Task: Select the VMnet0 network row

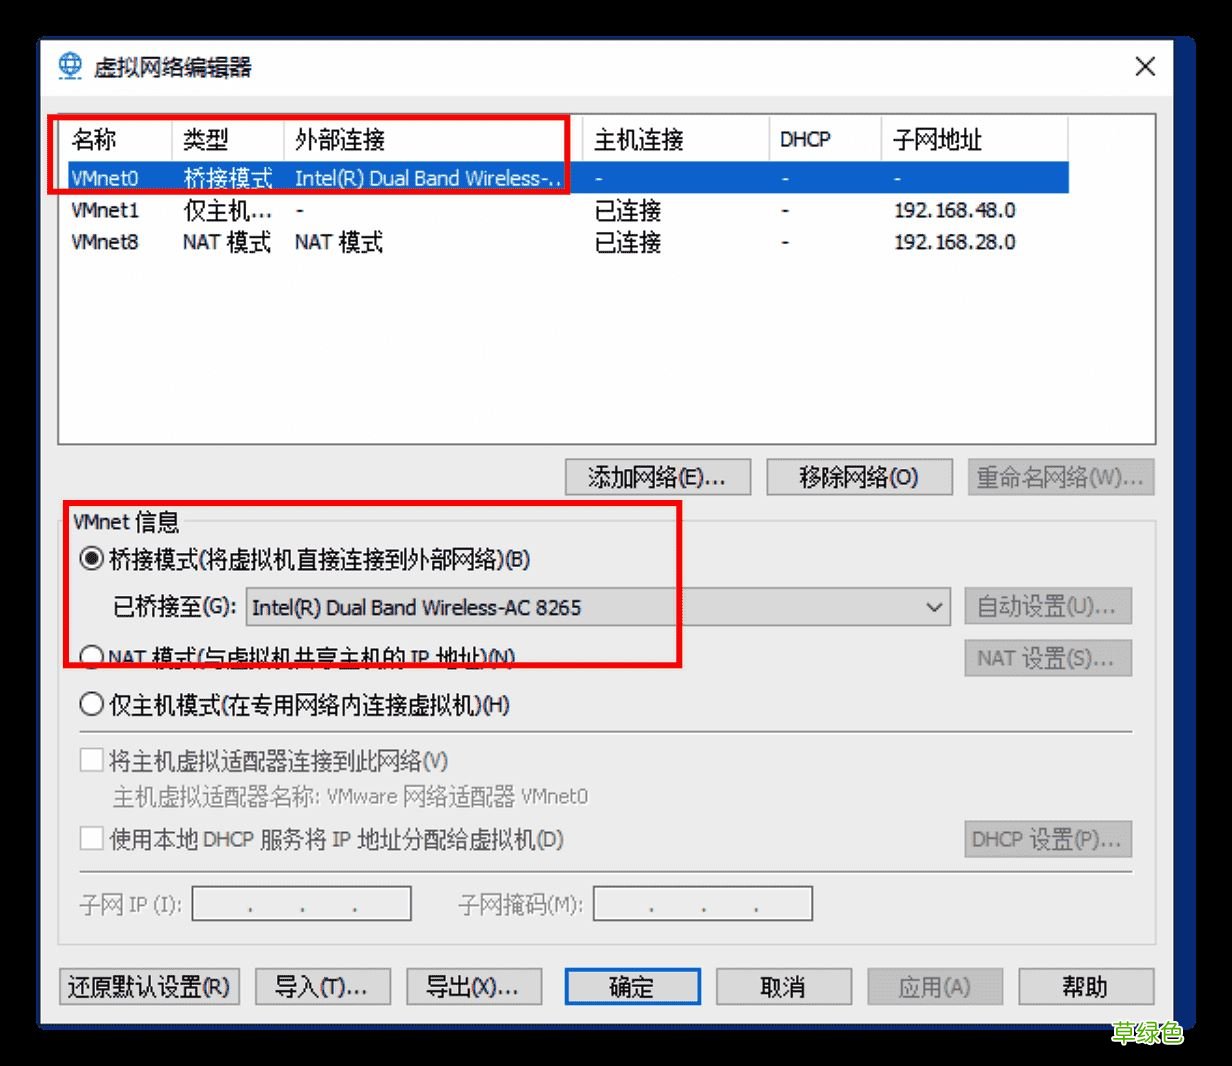Action: (568, 178)
